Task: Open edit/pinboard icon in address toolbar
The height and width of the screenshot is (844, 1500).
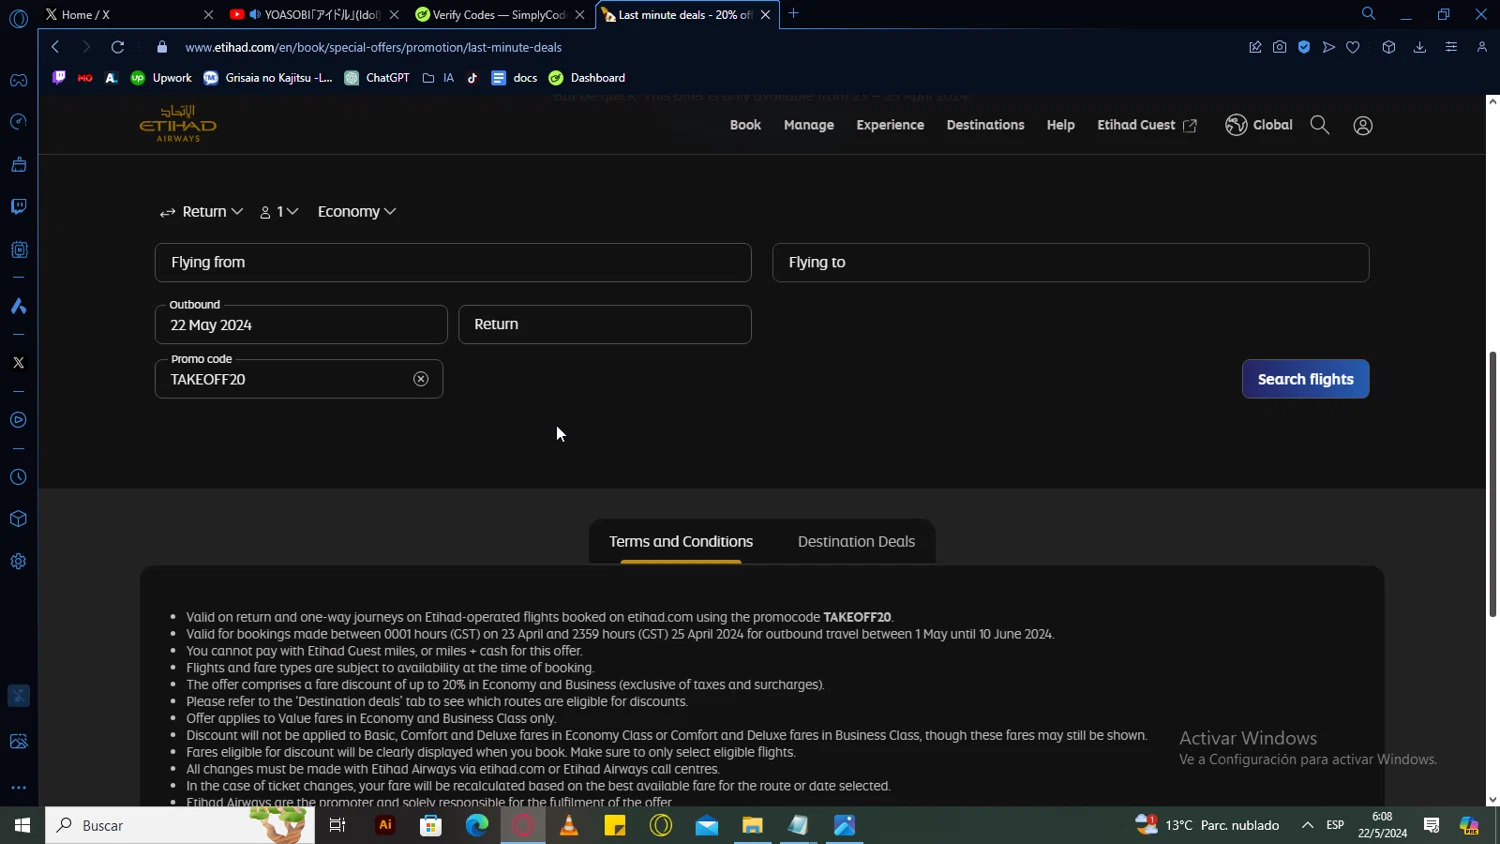Action: click(1255, 47)
